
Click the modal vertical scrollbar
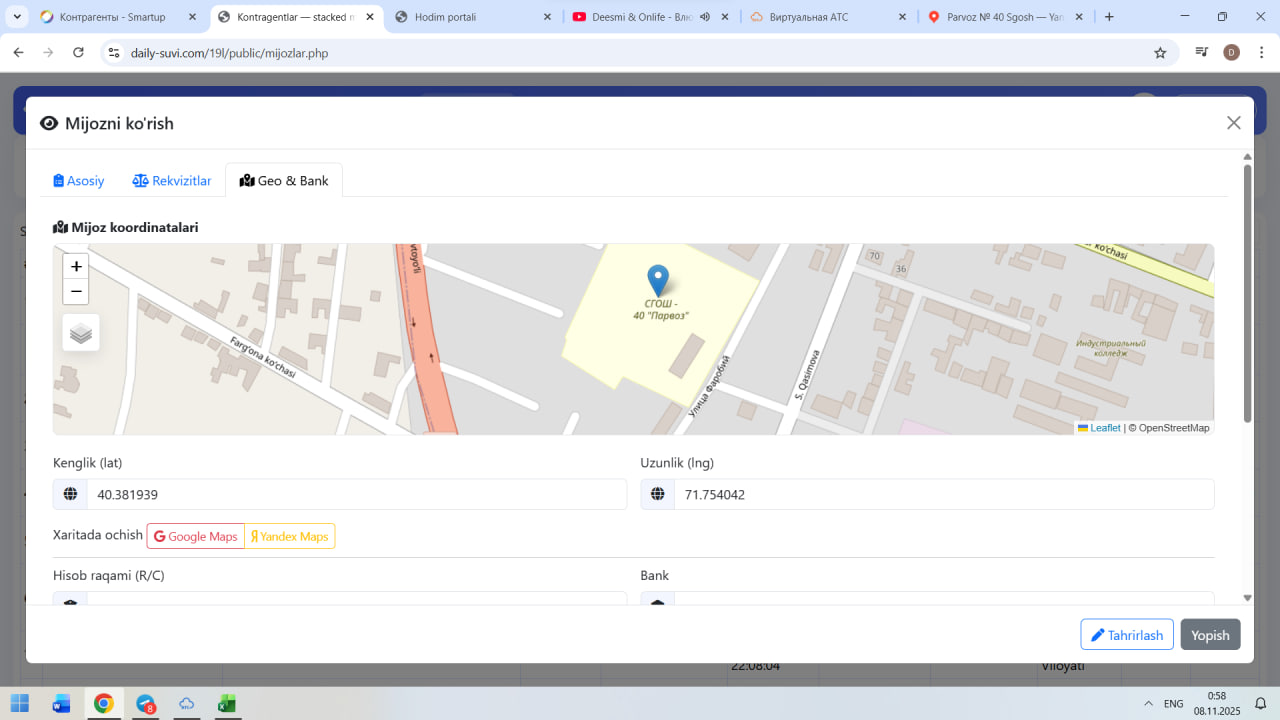(x=1247, y=290)
